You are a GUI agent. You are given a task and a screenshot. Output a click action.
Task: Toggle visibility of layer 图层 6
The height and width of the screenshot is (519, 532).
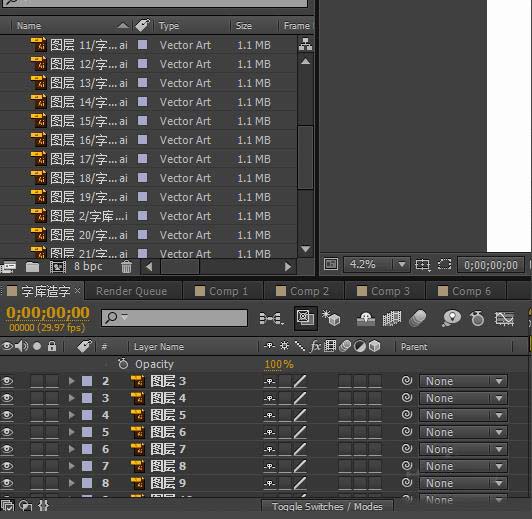7,432
